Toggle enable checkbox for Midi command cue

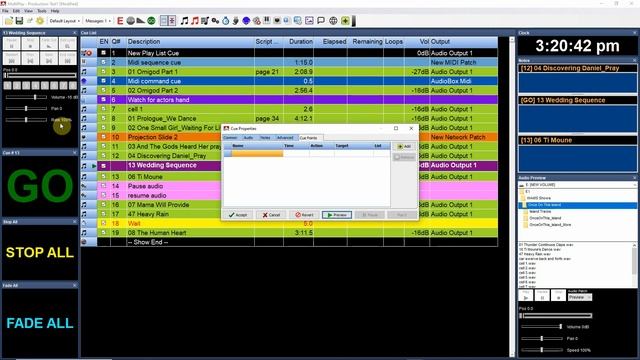click(104, 81)
